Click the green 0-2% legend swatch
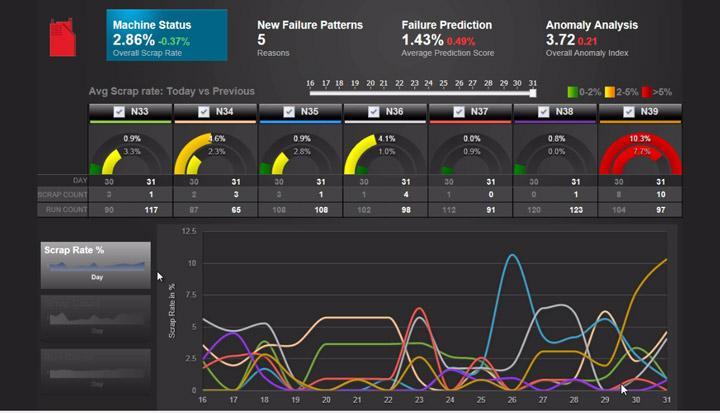Viewport: 720px width, 413px height. point(572,92)
